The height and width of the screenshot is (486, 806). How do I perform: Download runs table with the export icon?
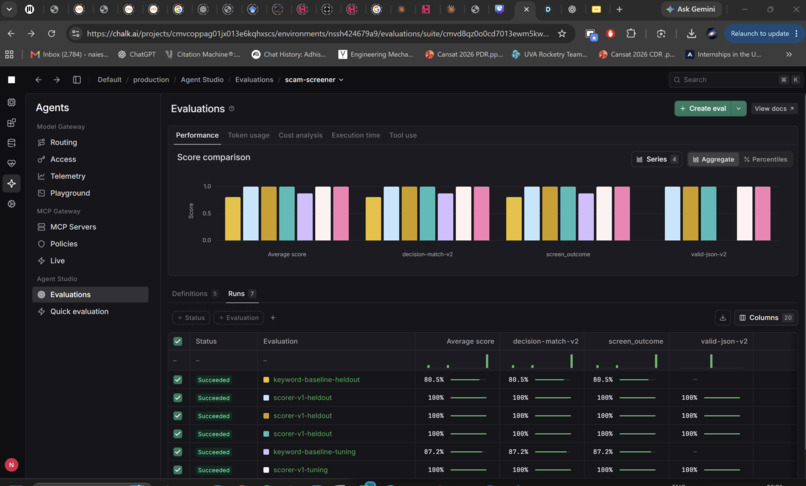pos(722,318)
